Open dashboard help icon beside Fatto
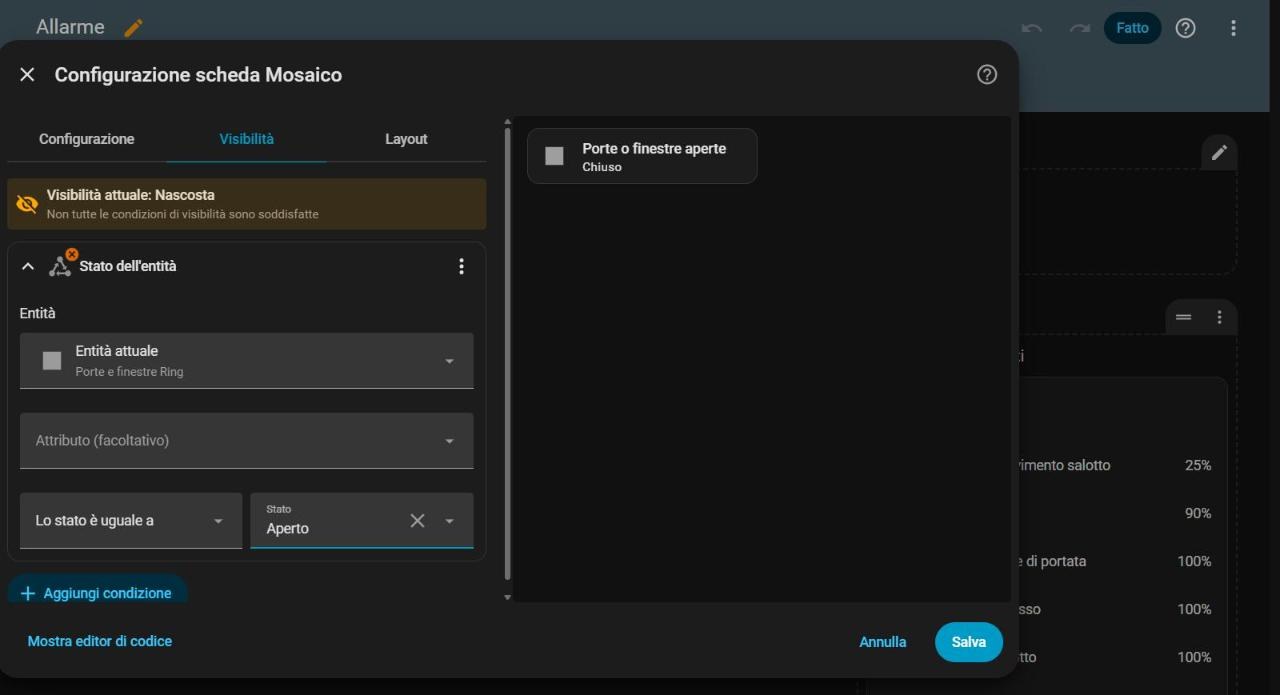Screen dimensions: 1280x695 pyautogui.click(x=1185, y=28)
